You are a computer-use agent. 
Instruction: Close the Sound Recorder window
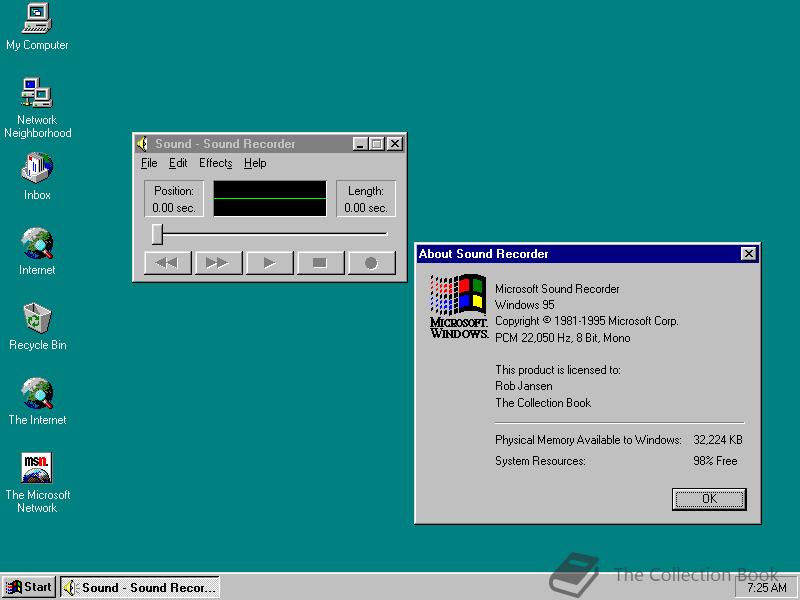[395, 144]
